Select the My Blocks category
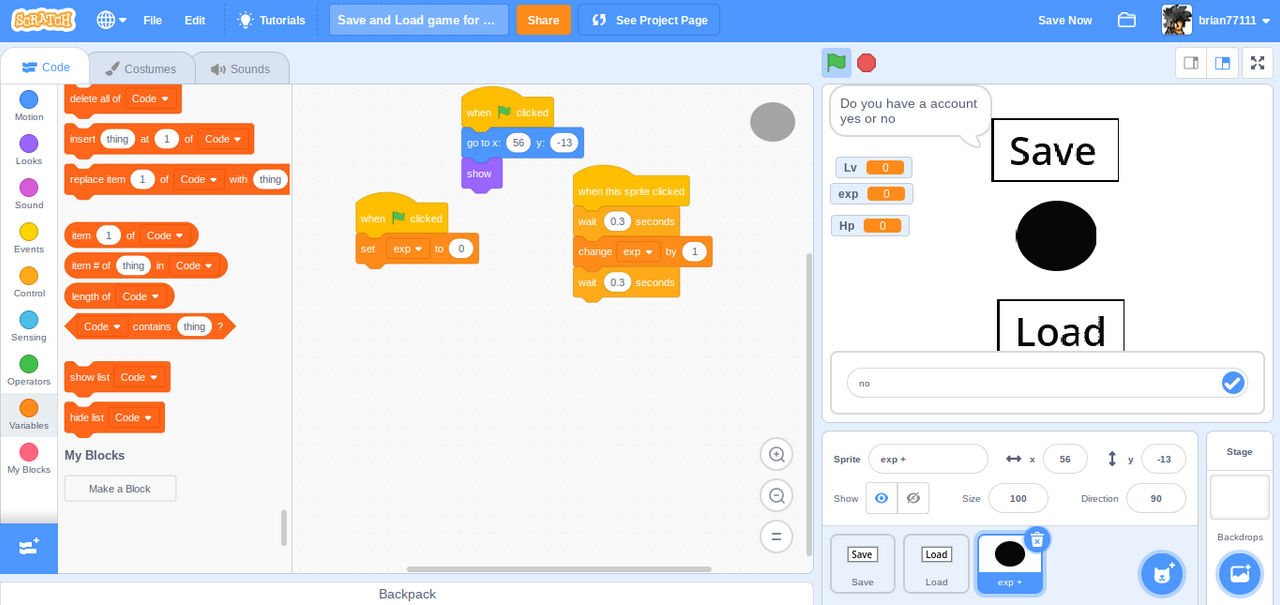Screen dimensions: 1280x605 pyautogui.click(x=29, y=458)
